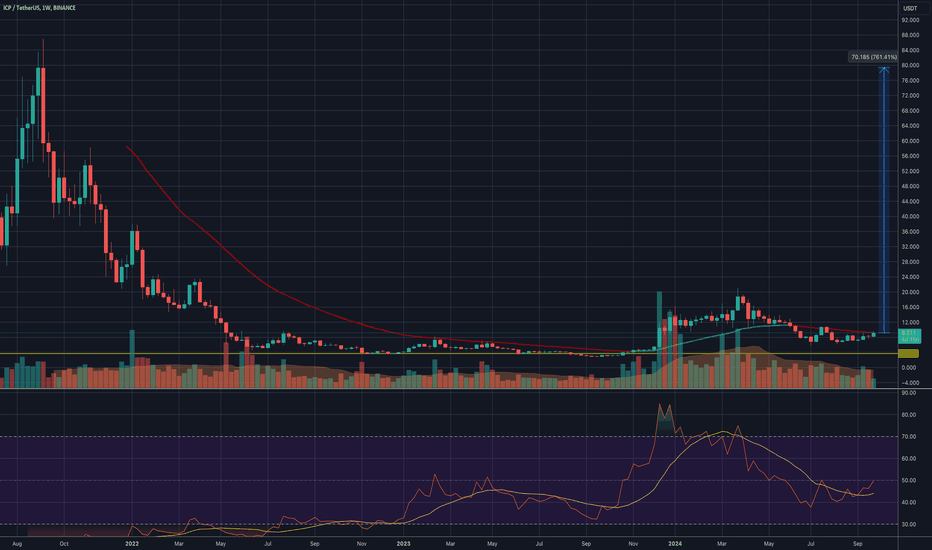The height and width of the screenshot is (550, 932).
Task: Click the 40.00 RSI scale label
Action: click(911, 502)
